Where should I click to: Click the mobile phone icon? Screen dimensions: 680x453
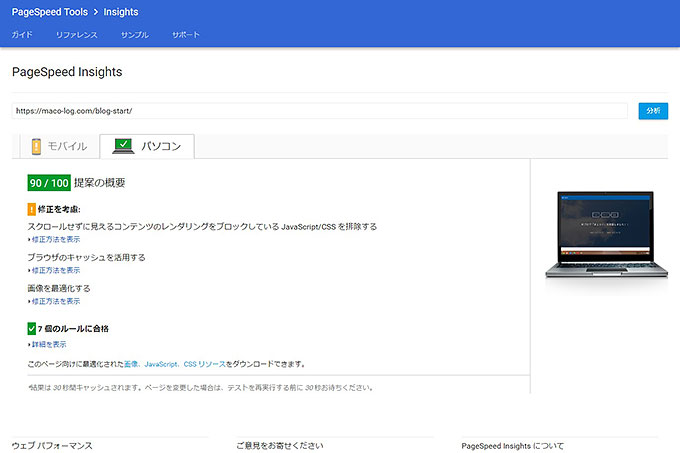pos(36,147)
